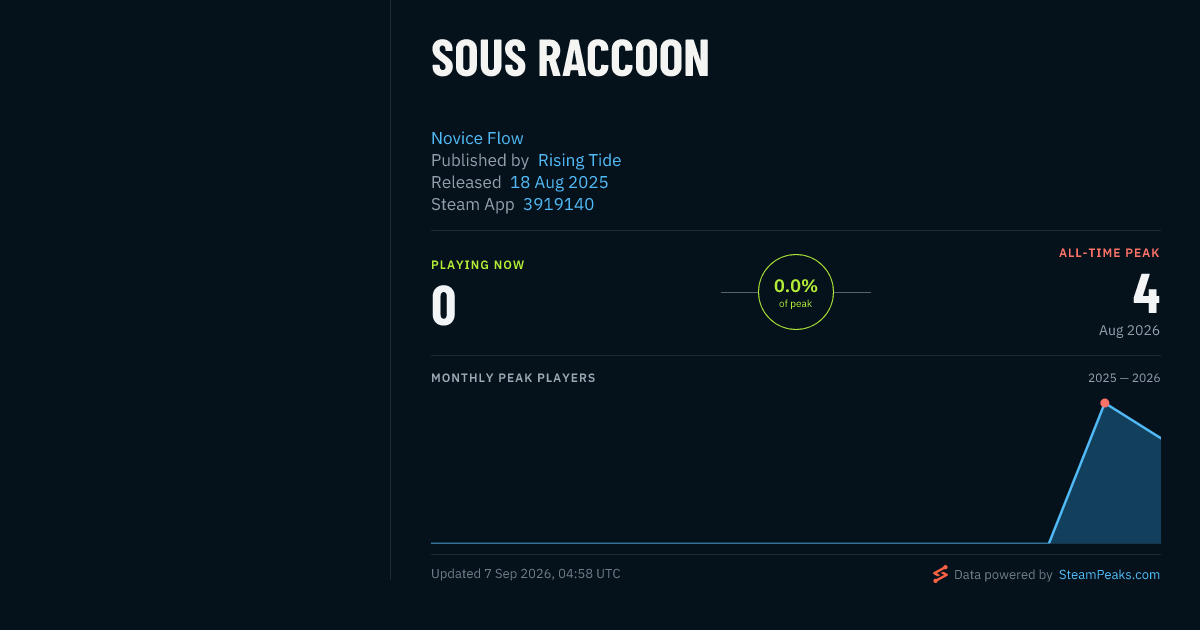Click the SOUS RACCOON title
This screenshot has width=1200, height=630.
coord(570,59)
